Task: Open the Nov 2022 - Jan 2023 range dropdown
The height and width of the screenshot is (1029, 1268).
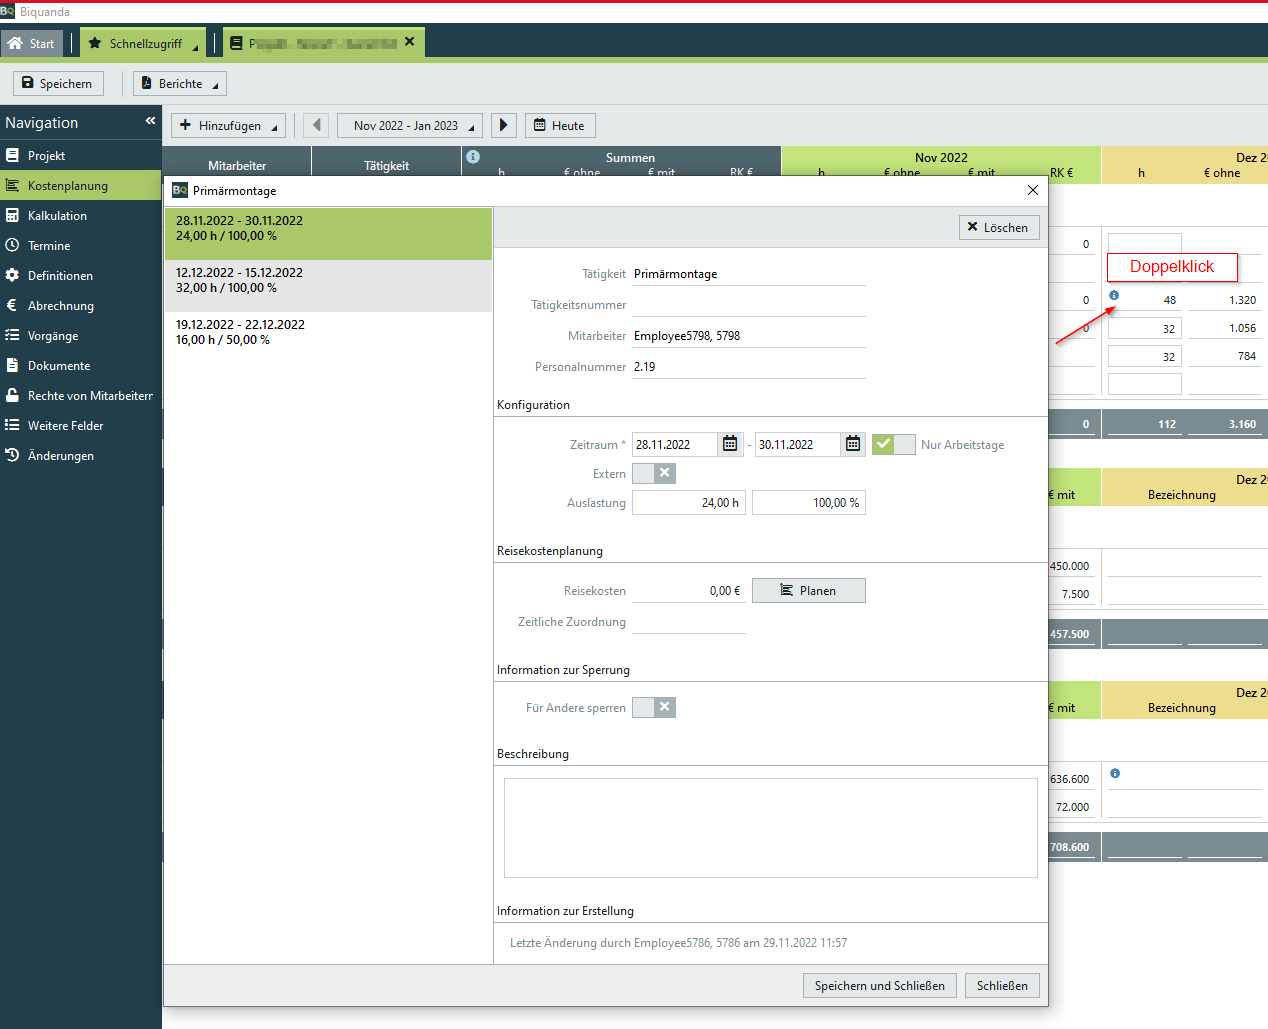Action: click(x=409, y=125)
